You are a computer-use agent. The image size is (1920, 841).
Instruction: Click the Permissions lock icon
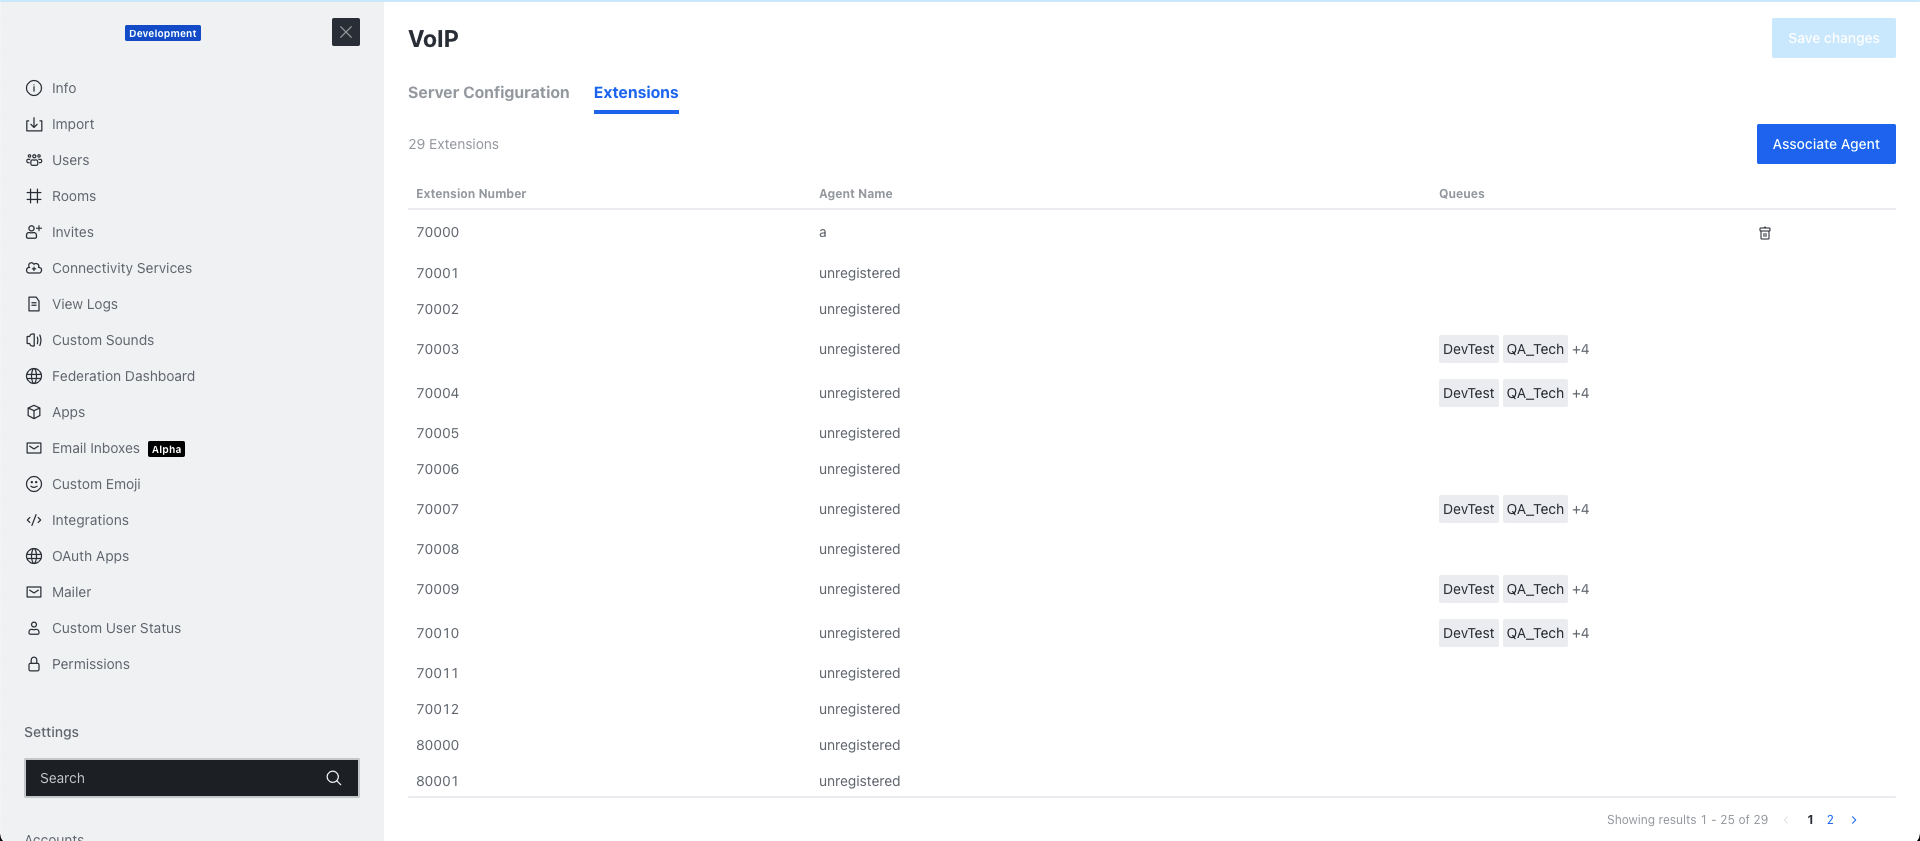34,664
